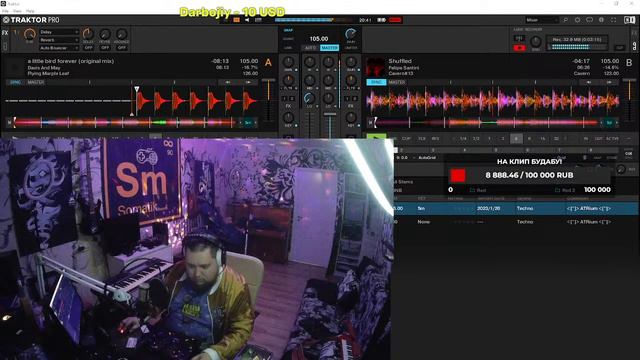Screen dimensions: 640x360
Task: Open the search magnifier icon in header
Action: tap(566, 20)
